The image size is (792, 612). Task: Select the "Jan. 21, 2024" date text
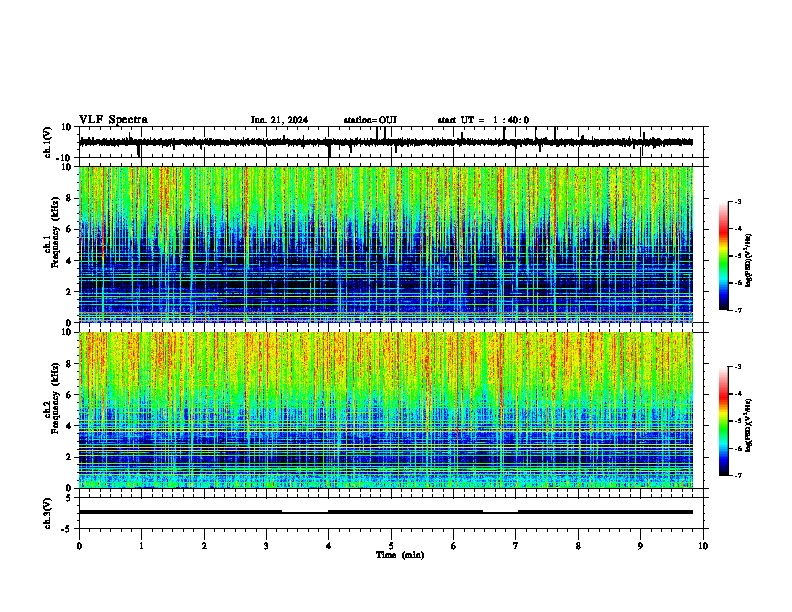tap(279, 120)
